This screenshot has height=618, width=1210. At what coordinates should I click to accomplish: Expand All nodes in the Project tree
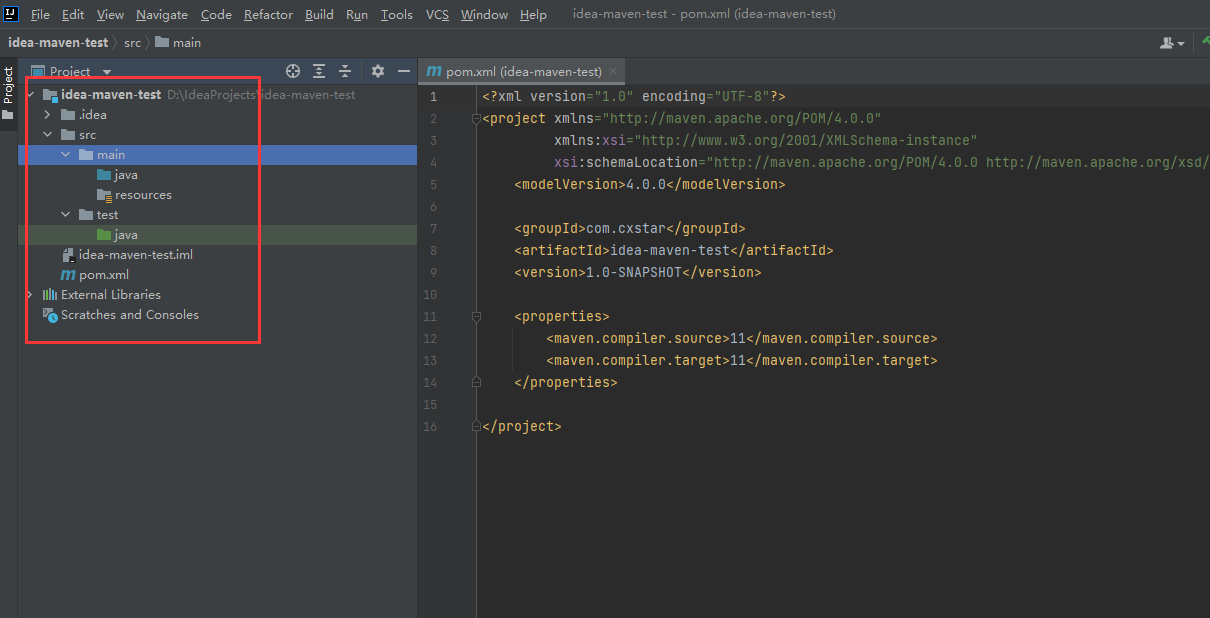(x=319, y=71)
